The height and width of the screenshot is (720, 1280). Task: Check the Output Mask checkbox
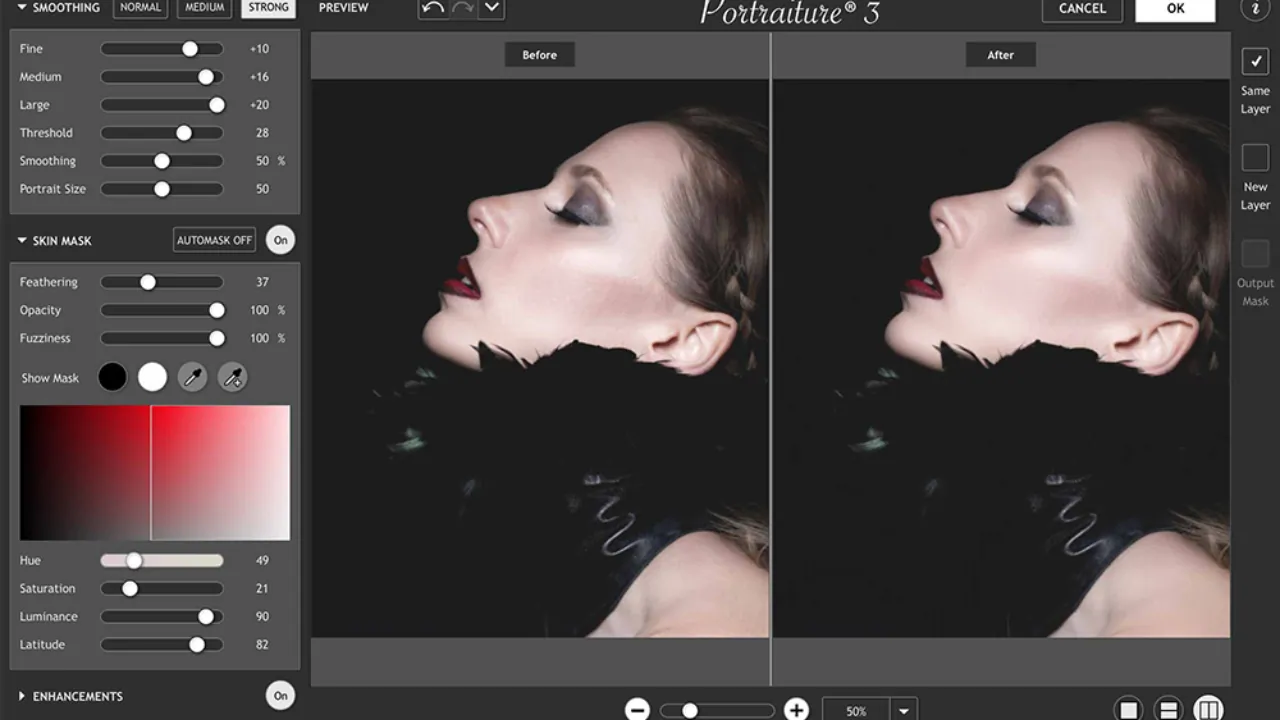[x=1255, y=253]
